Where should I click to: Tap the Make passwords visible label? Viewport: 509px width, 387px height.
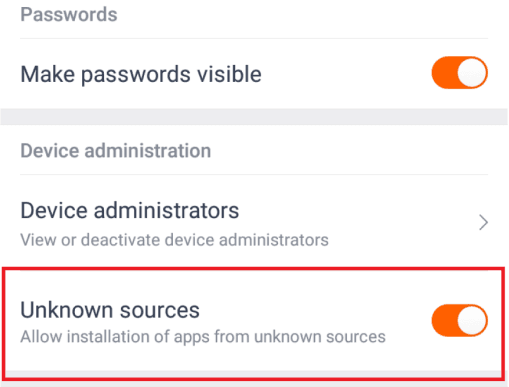click(141, 74)
